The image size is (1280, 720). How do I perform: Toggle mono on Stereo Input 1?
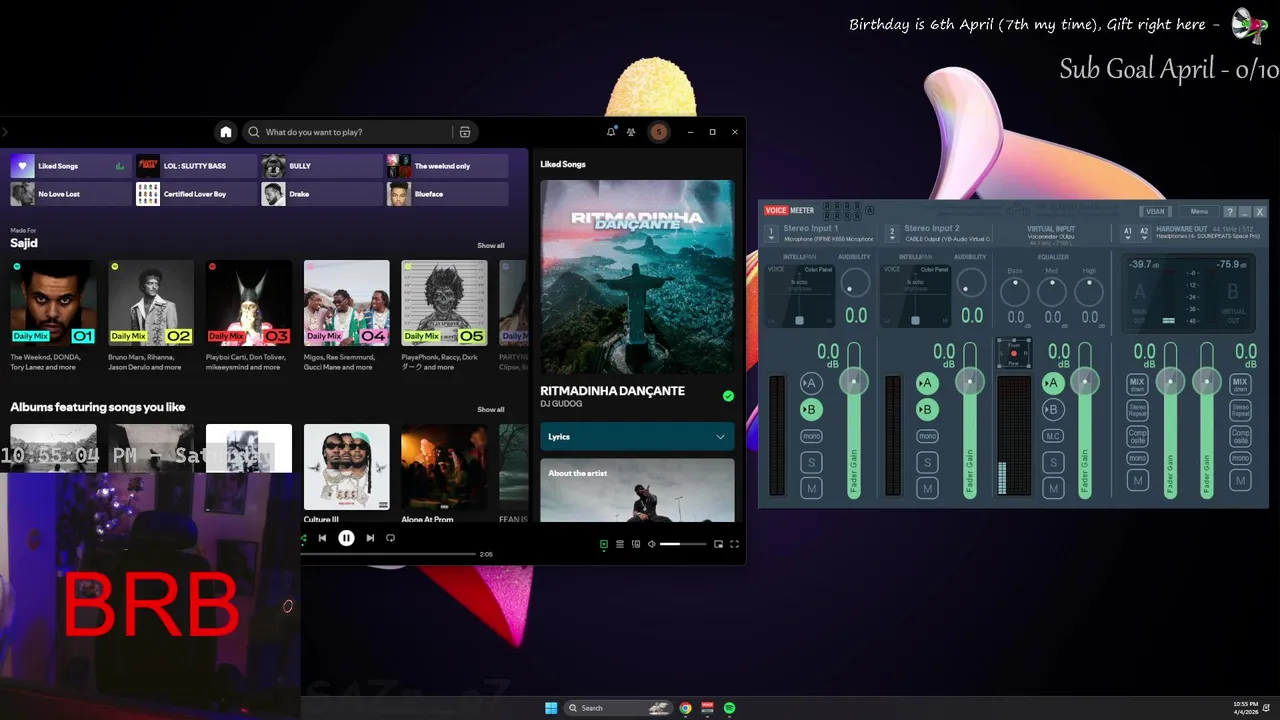(x=811, y=436)
